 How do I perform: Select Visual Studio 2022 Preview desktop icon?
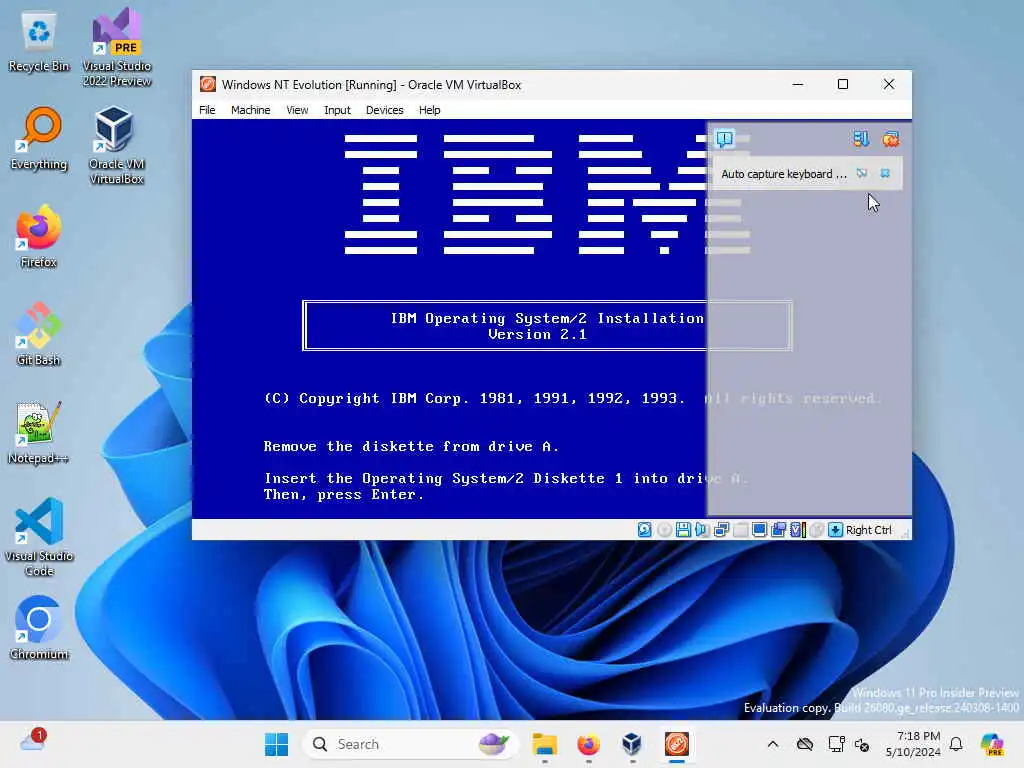tap(117, 47)
